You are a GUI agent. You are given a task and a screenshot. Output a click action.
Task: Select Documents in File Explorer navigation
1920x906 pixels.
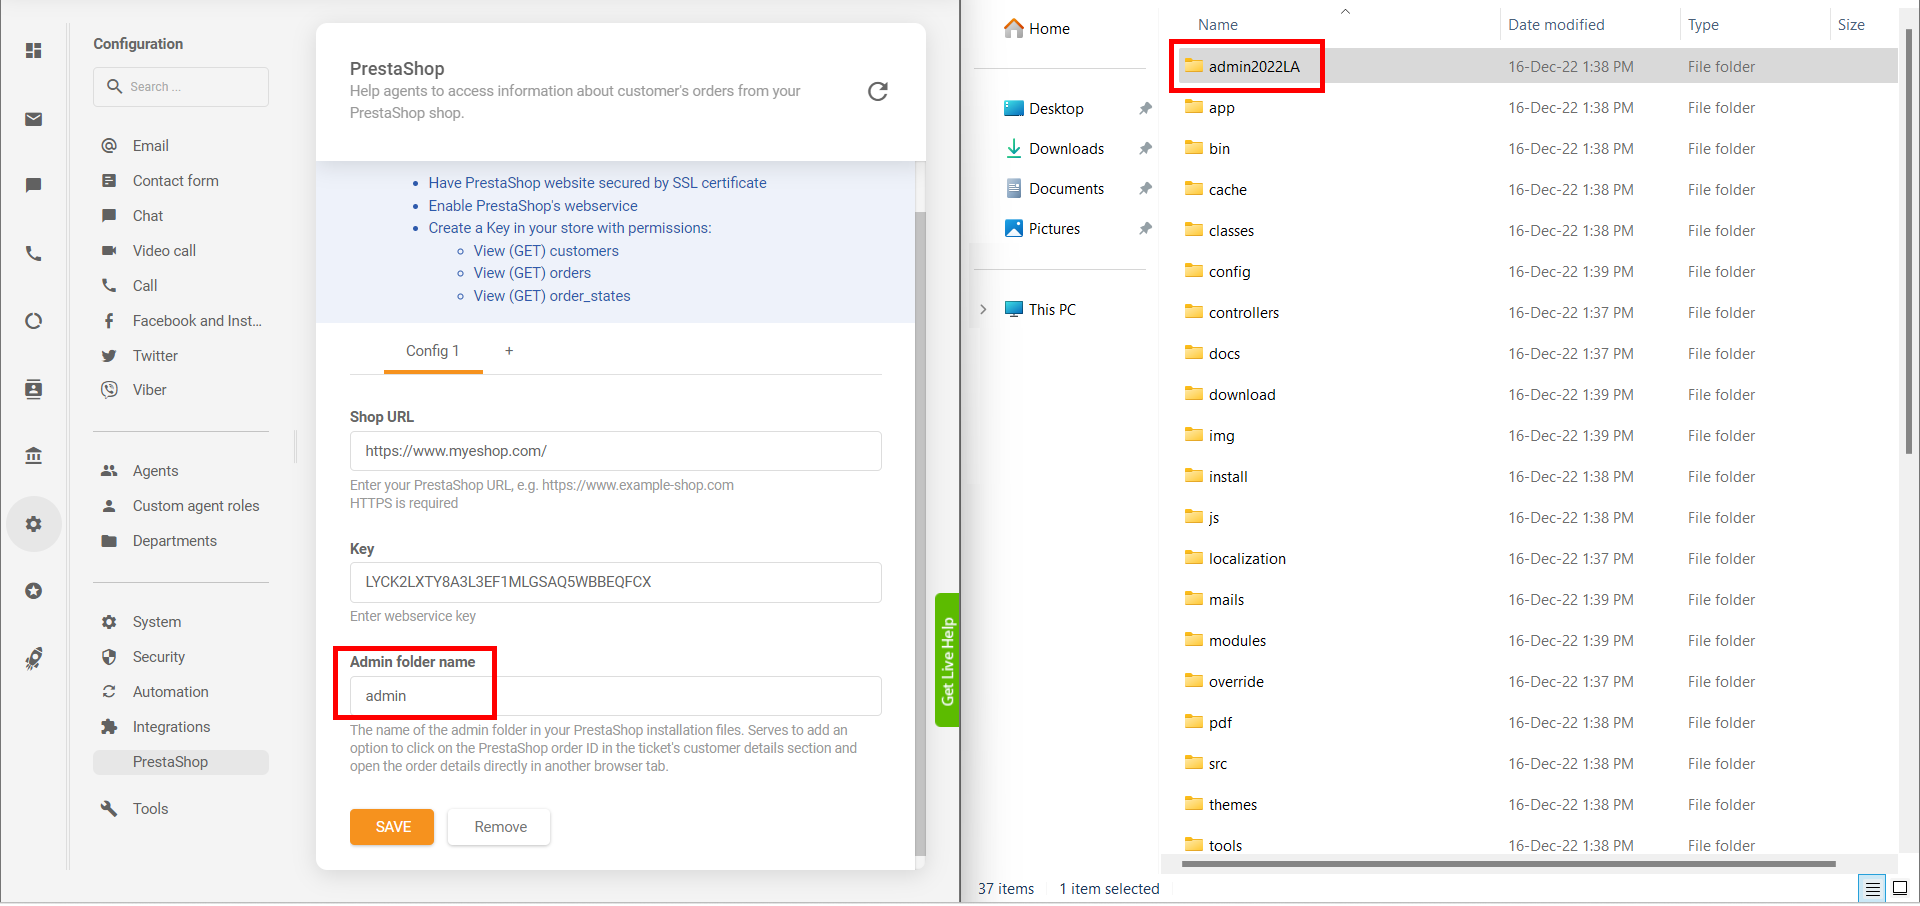[1055, 189]
